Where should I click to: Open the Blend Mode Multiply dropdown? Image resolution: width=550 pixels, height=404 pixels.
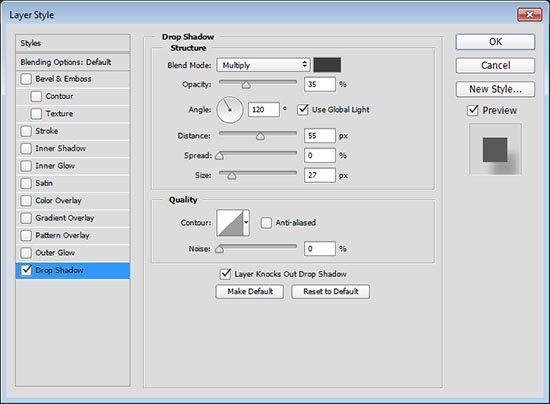click(x=263, y=65)
